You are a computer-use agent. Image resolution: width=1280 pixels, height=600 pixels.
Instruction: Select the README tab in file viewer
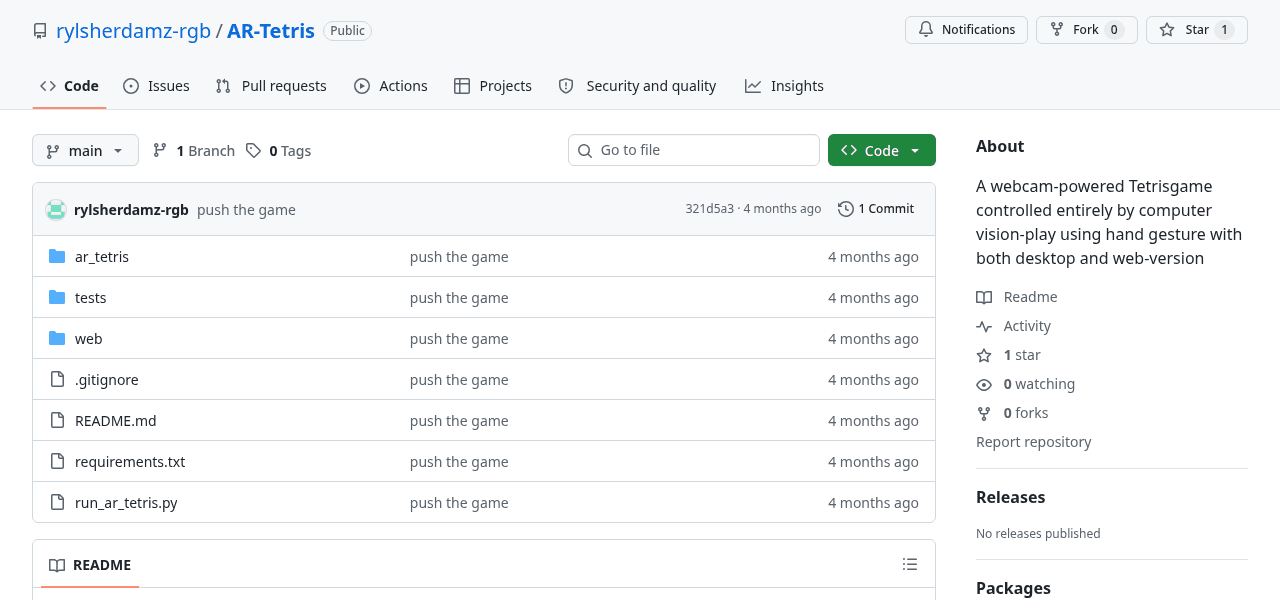click(x=90, y=565)
